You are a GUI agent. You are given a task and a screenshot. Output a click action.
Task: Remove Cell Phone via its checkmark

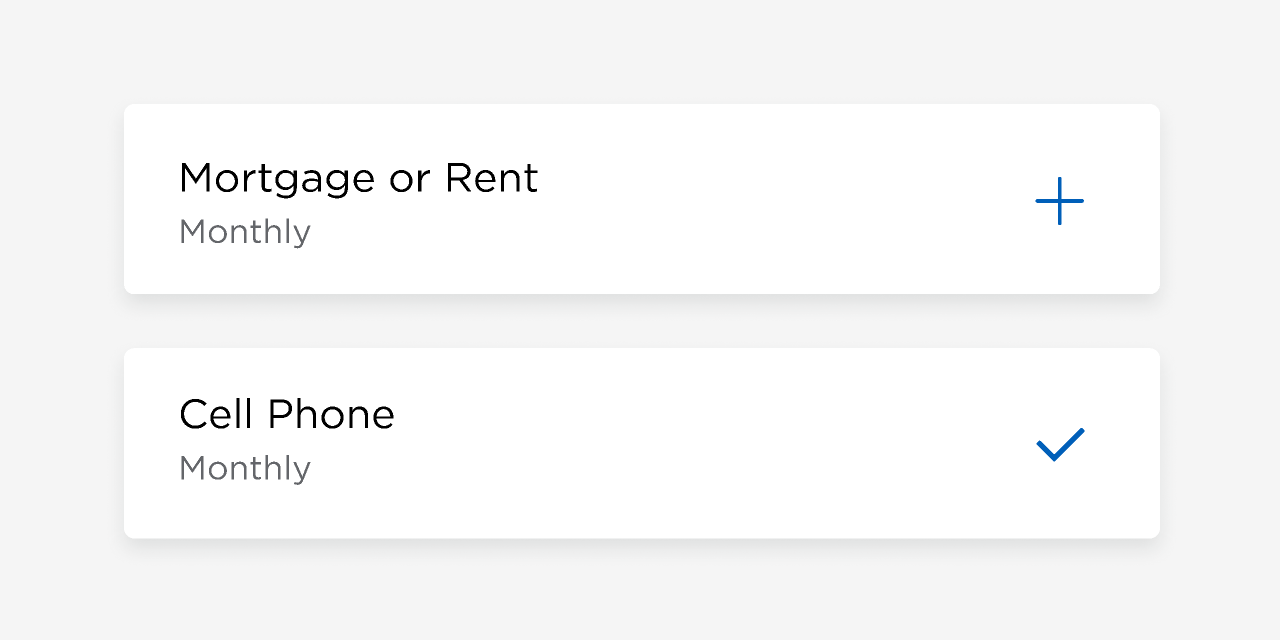point(1060,444)
